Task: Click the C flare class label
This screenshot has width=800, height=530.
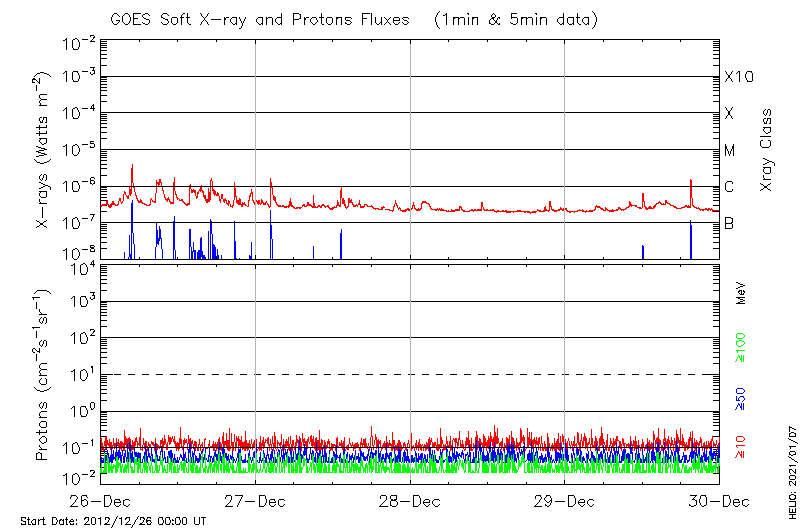Action: point(729,187)
